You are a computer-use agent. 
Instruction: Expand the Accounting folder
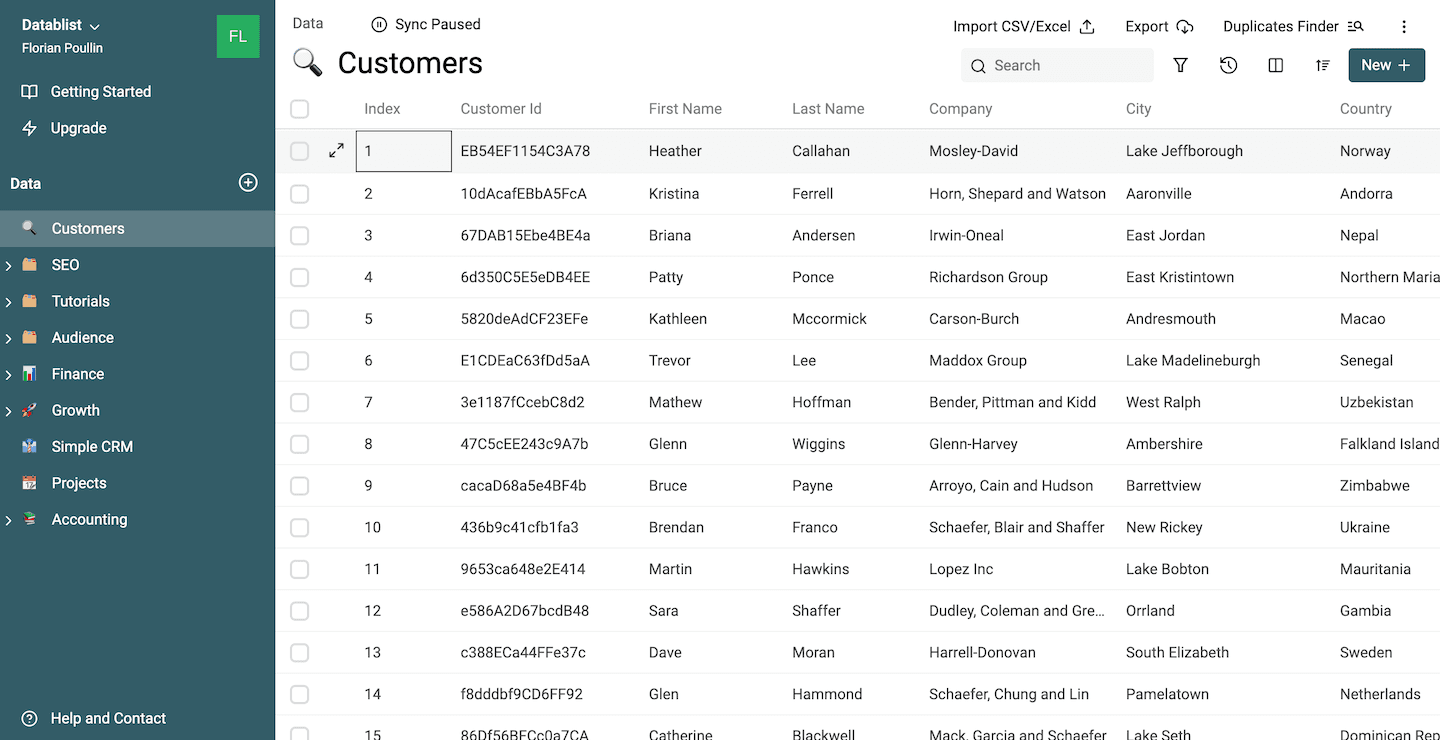point(9,519)
